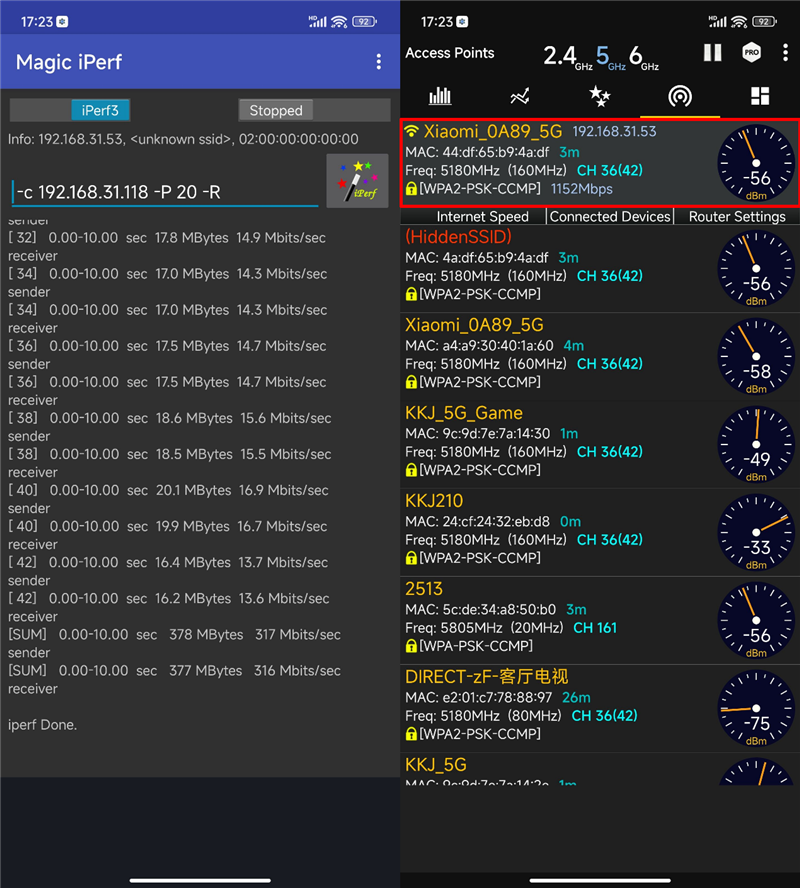Select the access points radar tab icon
This screenshot has width=800, height=888.
(x=679, y=96)
